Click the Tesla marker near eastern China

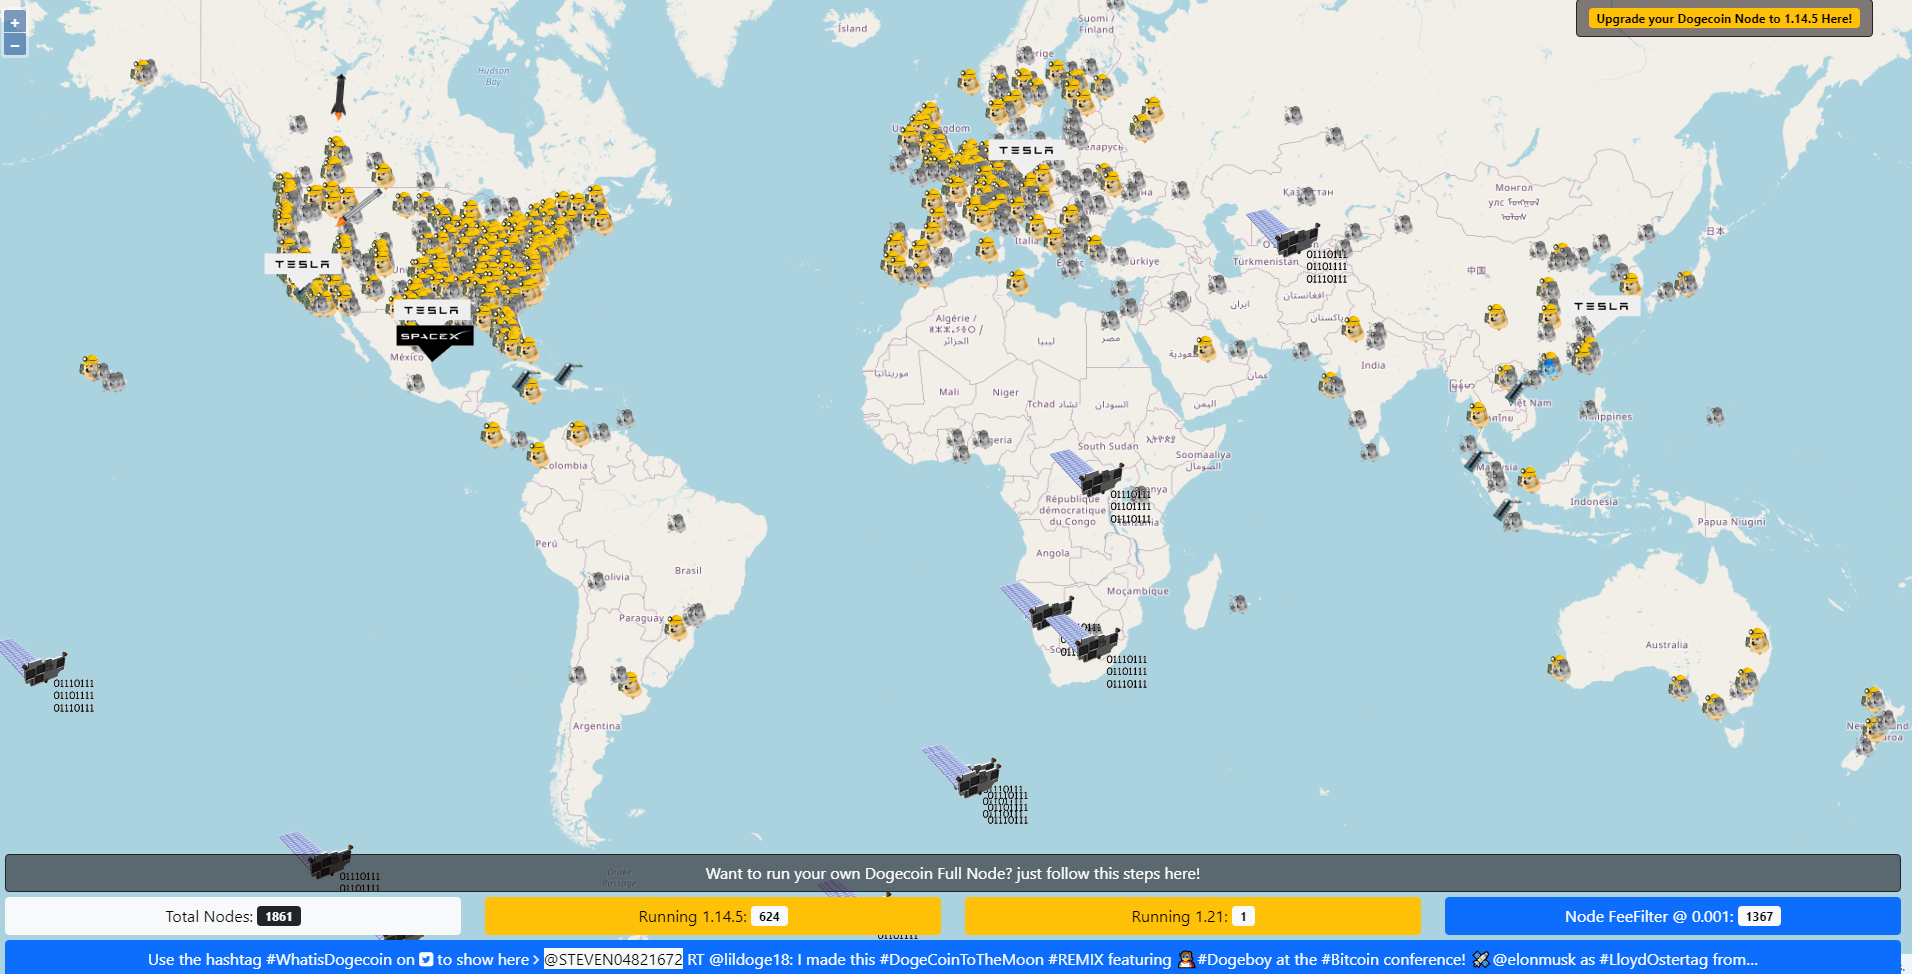[1601, 307]
